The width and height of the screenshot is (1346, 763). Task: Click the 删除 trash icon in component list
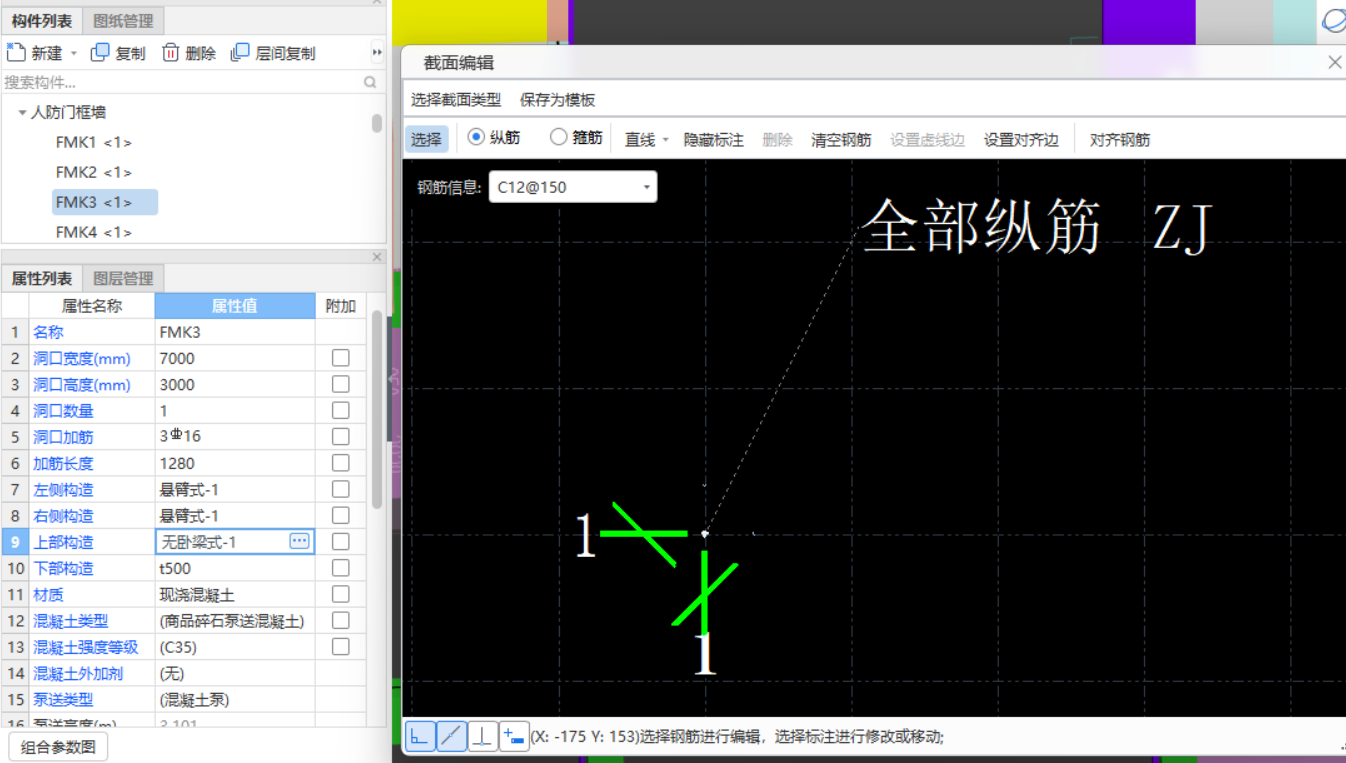tap(171, 53)
